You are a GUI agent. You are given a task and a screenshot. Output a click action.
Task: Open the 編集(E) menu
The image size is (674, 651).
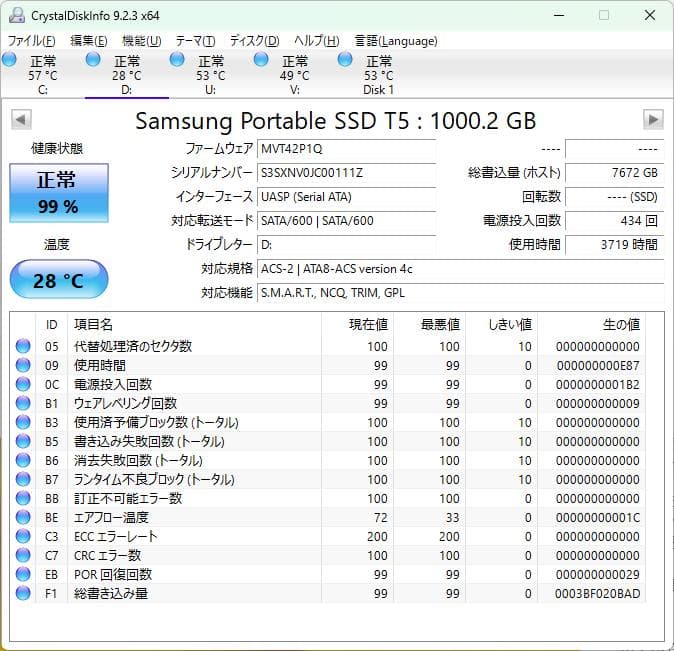pyautogui.click(x=89, y=41)
